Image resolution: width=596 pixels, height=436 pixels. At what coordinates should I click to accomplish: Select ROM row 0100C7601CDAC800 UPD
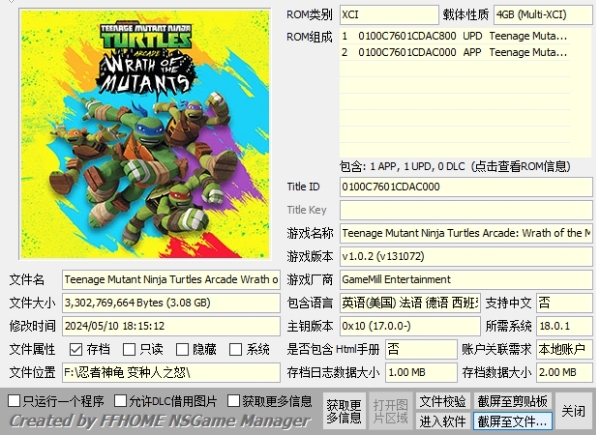[455, 36]
